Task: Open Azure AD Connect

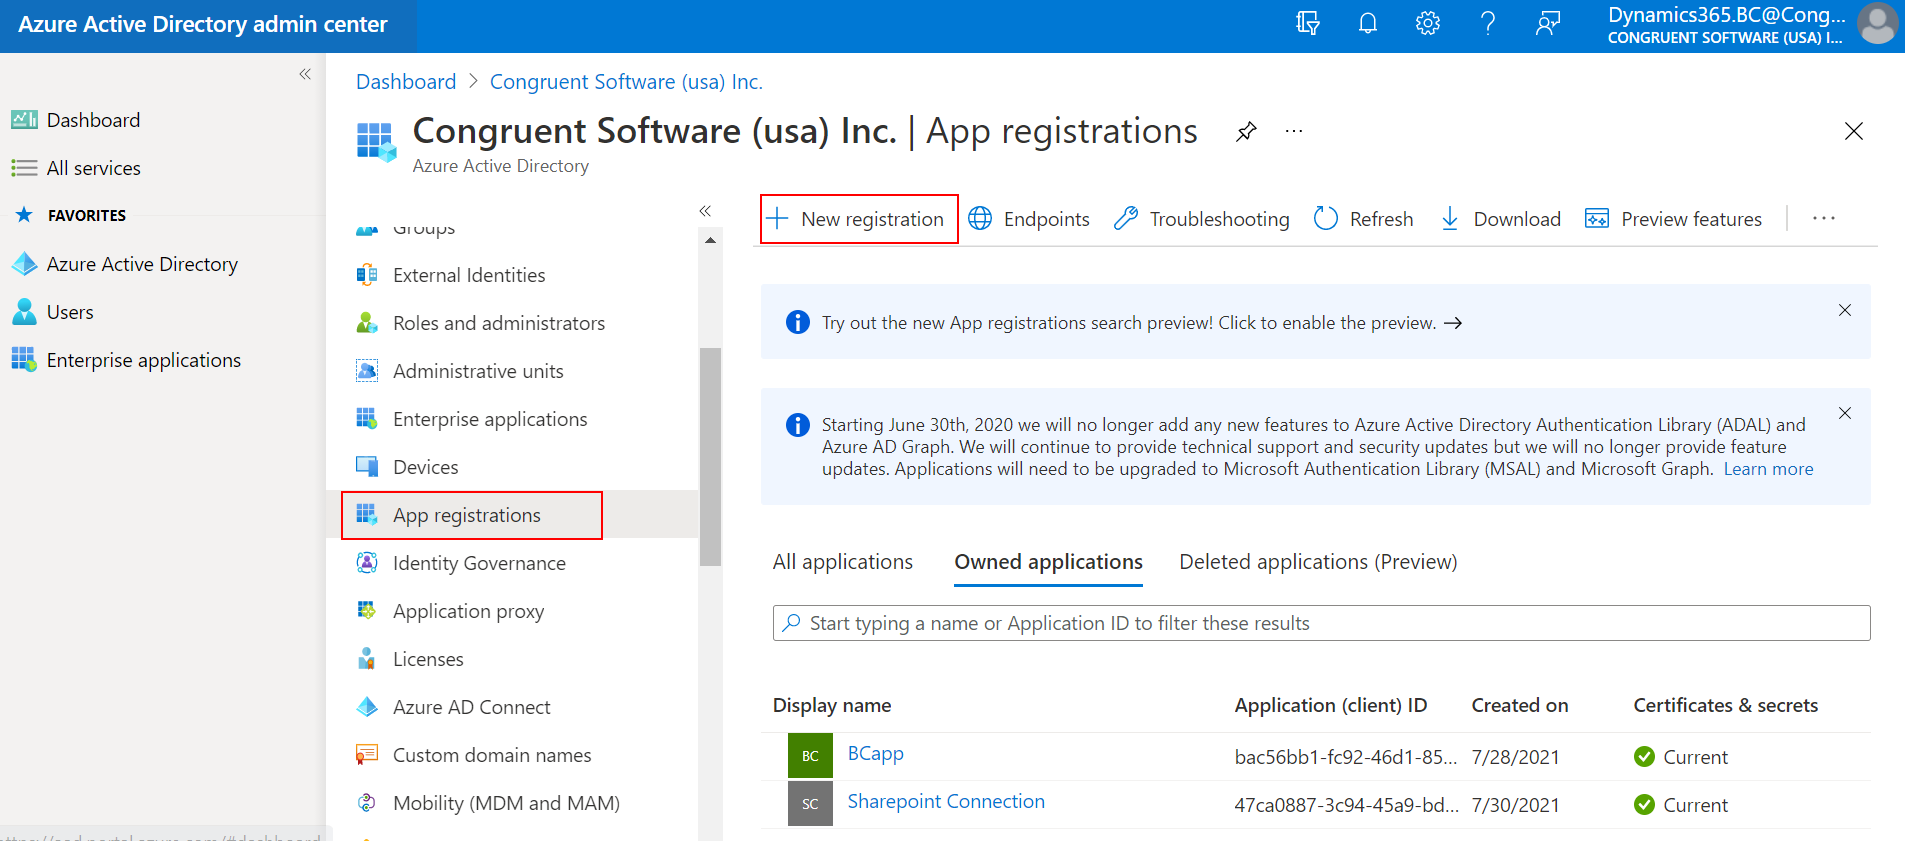Action: 471,707
